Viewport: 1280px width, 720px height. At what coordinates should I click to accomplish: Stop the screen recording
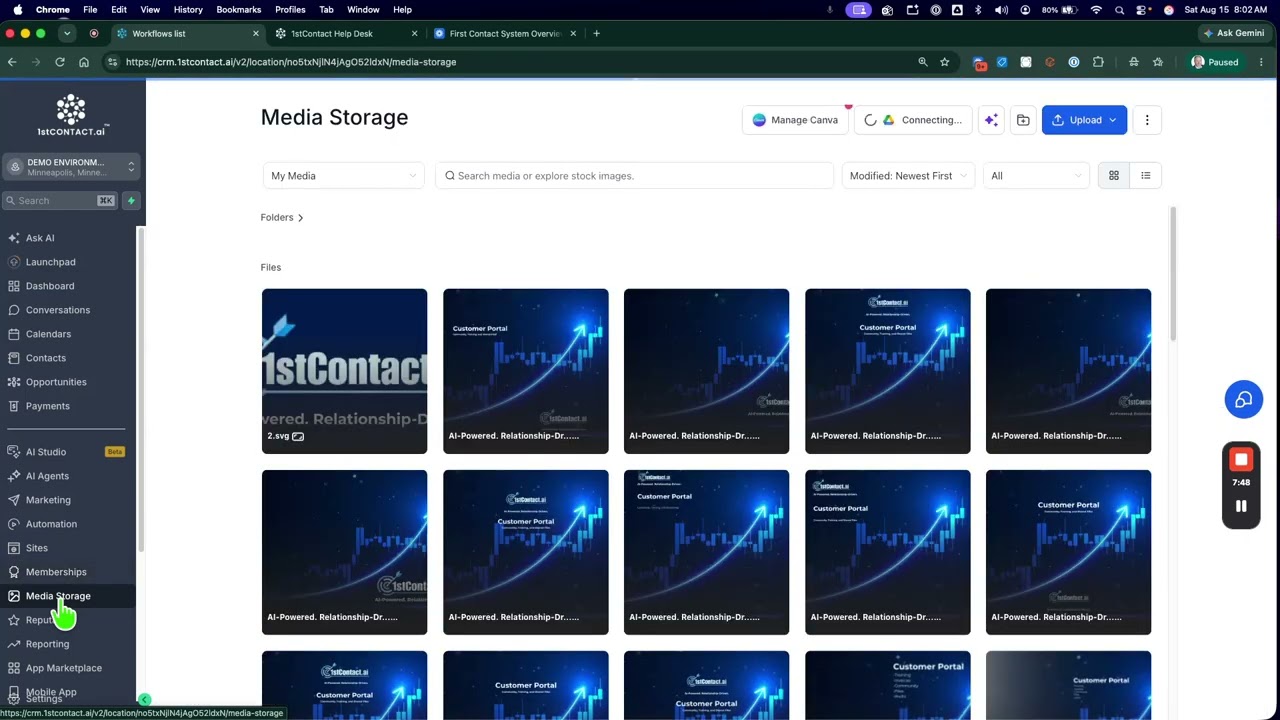(x=1241, y=460)
